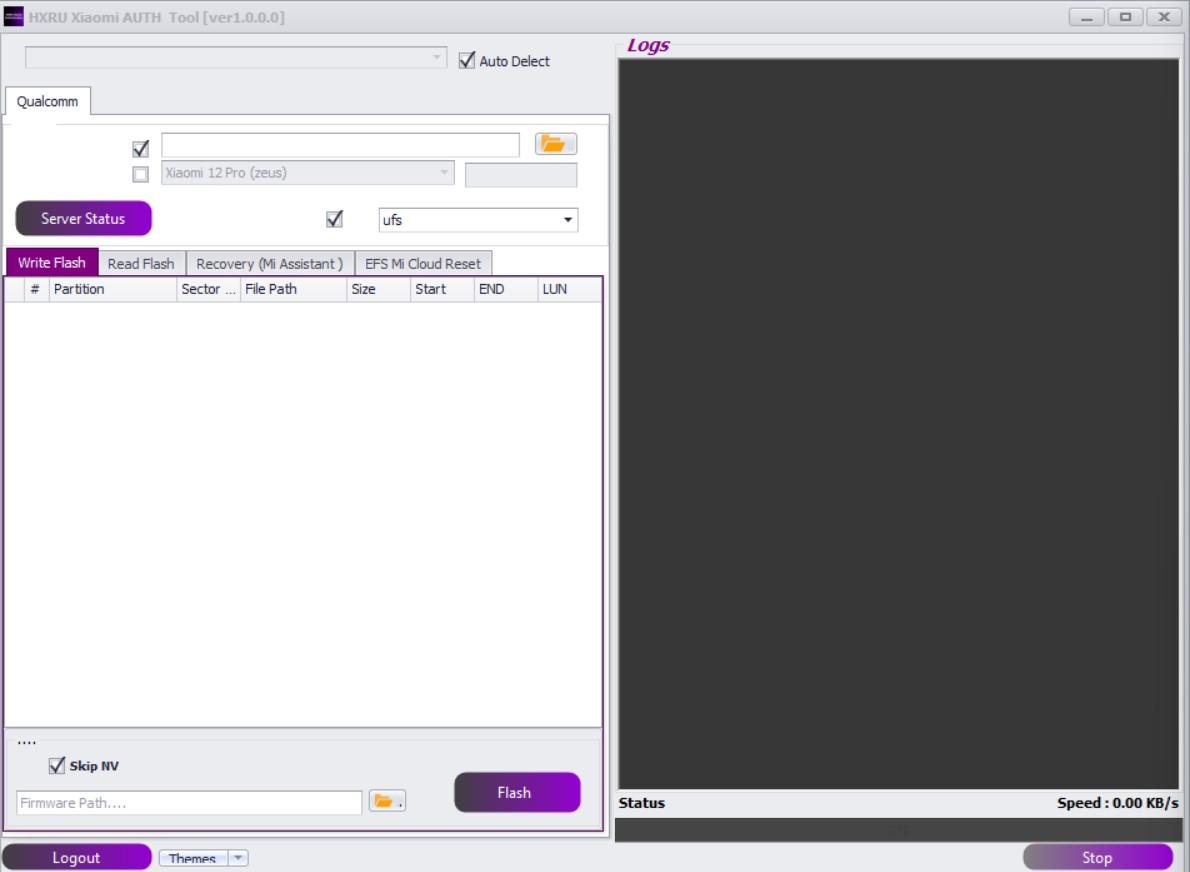Click the Sector column header

pos(209,289)
